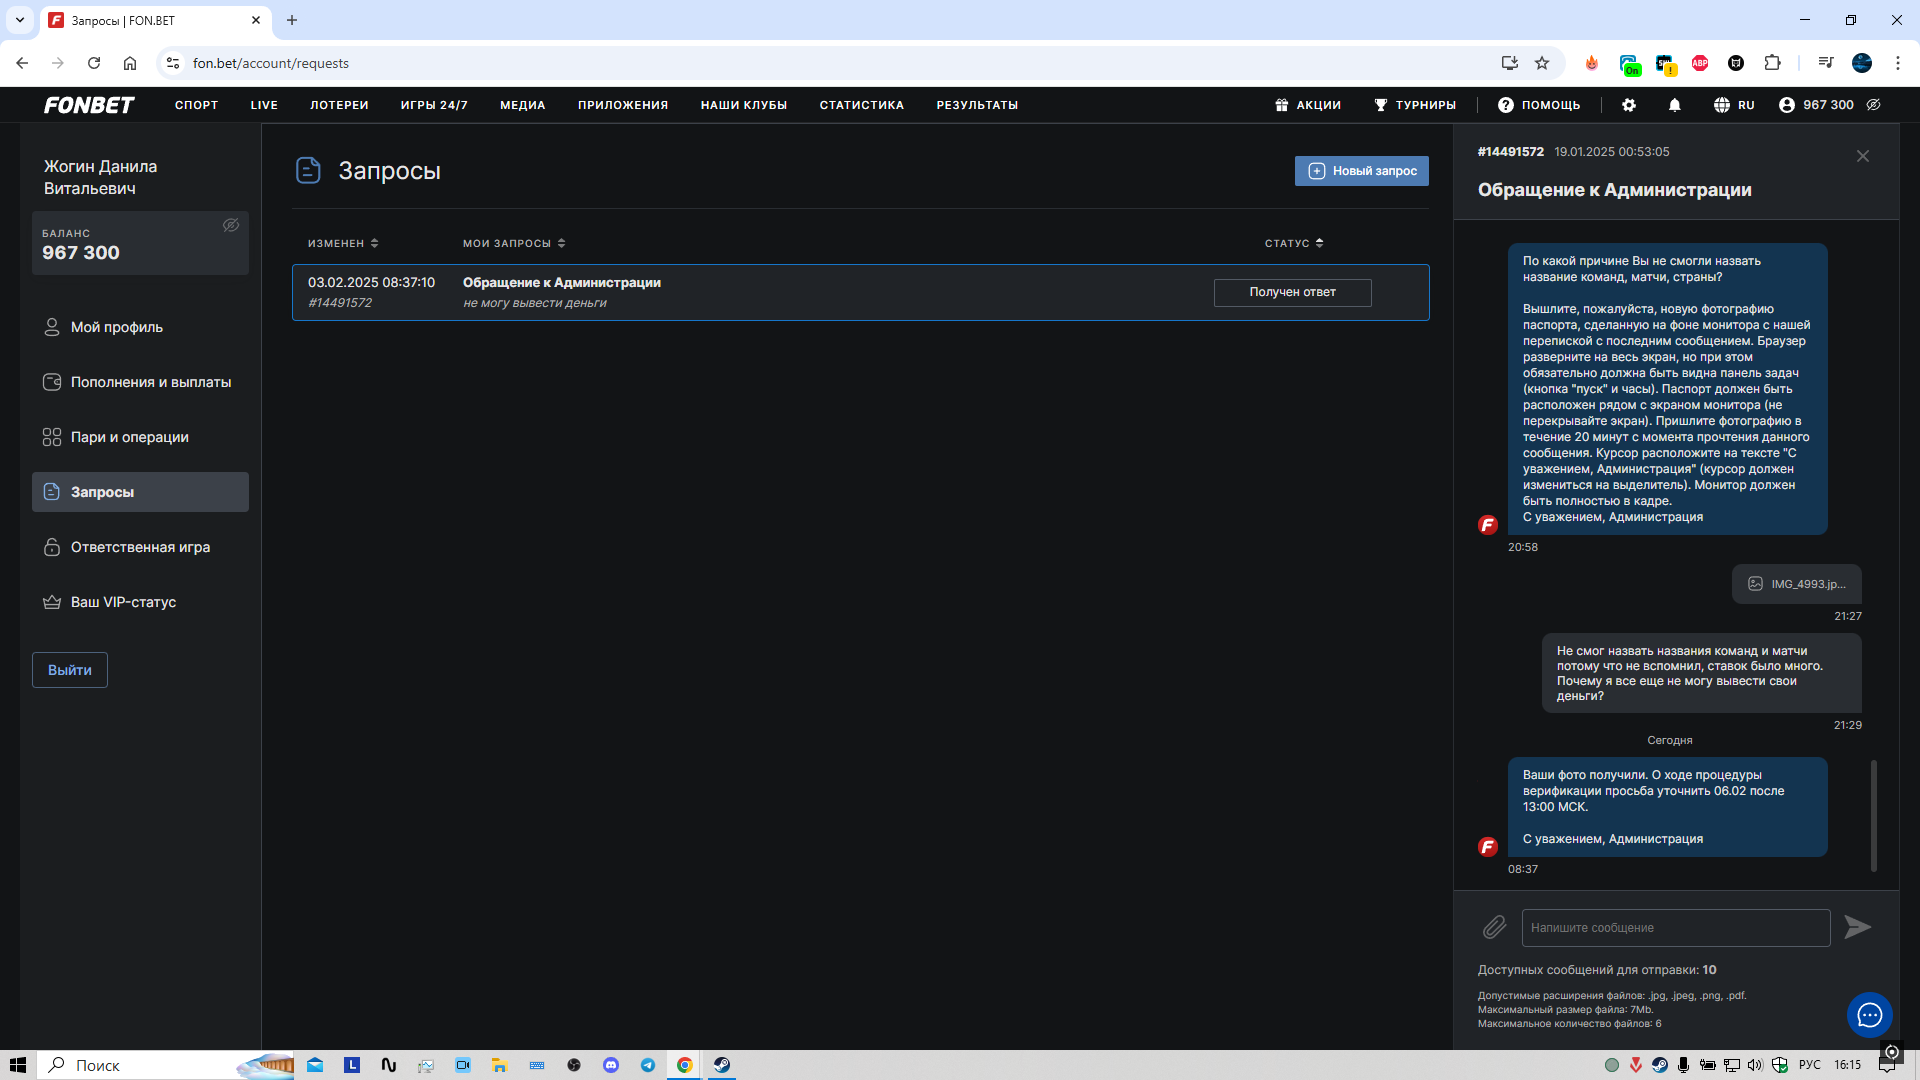The height and width of the screenshot is (1080, 1920).
Task: Open ЛОТЕРЕИ in the top menu
Action: tap(339, 105)
